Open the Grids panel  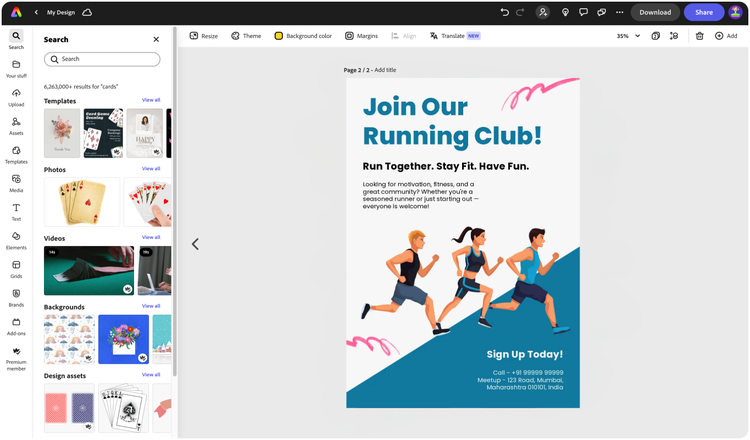click(16, 270)
